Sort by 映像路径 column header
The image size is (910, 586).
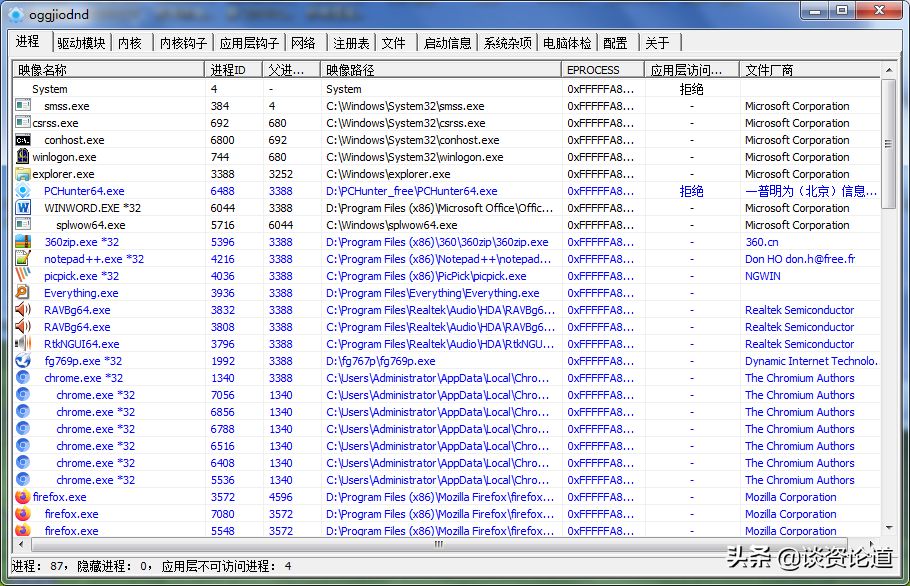[x=440, y=70]
